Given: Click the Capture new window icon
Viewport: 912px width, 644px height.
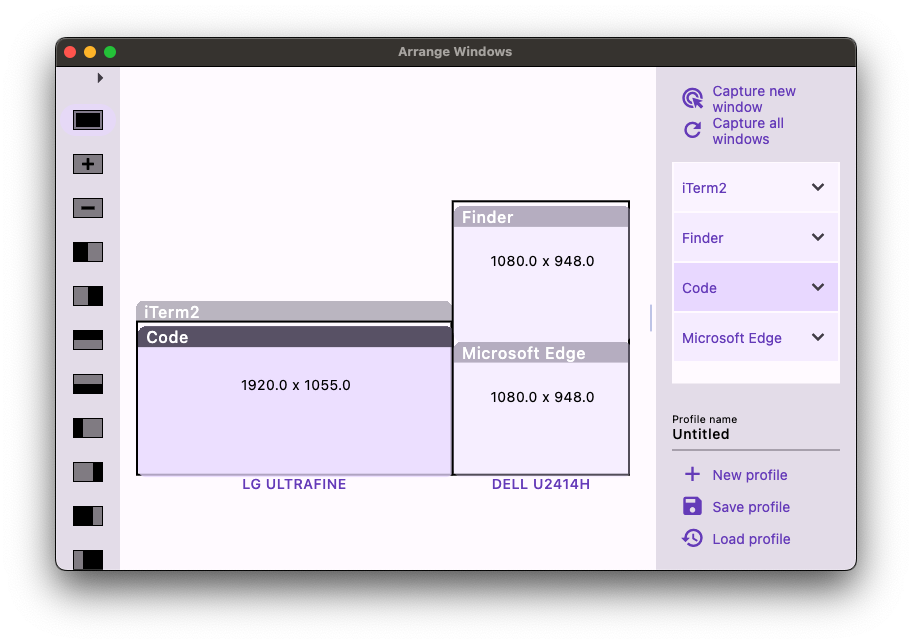Looking at the screenshot, I should [x=692, y=98].
